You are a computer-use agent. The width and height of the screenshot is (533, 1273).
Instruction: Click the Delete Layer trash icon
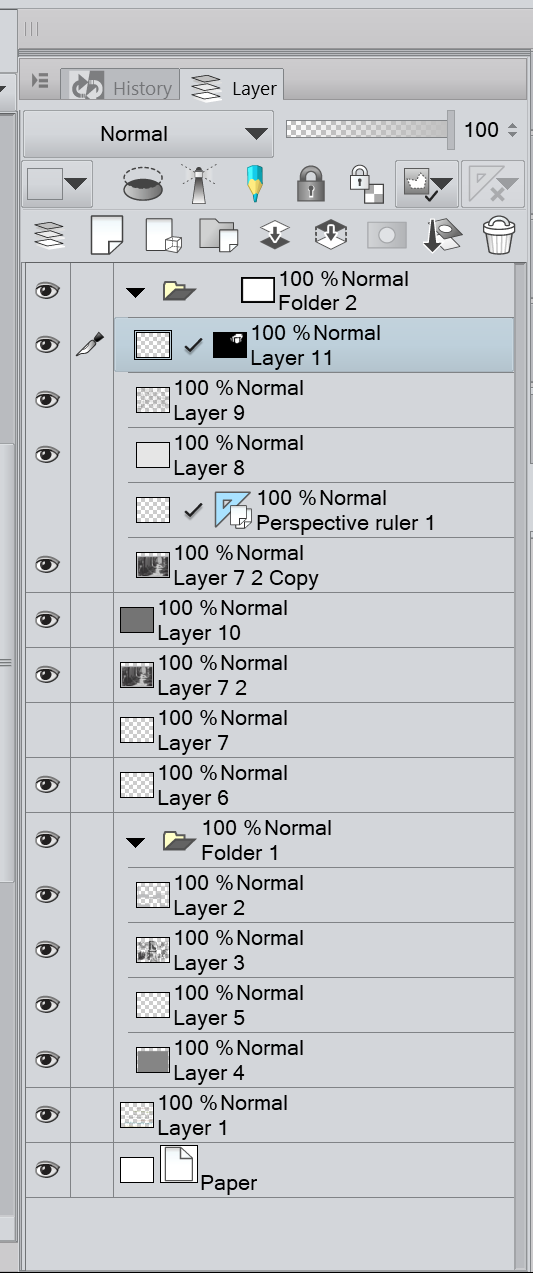point(498,234)
